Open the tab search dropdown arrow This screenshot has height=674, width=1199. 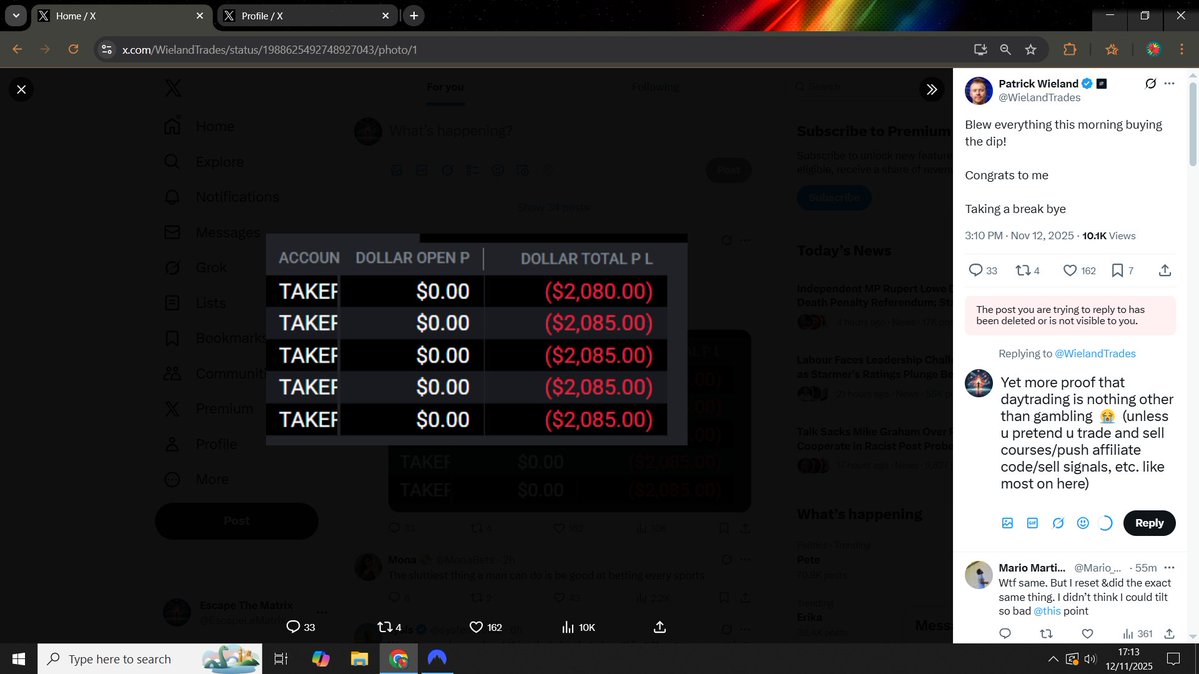tap(16, 15)
